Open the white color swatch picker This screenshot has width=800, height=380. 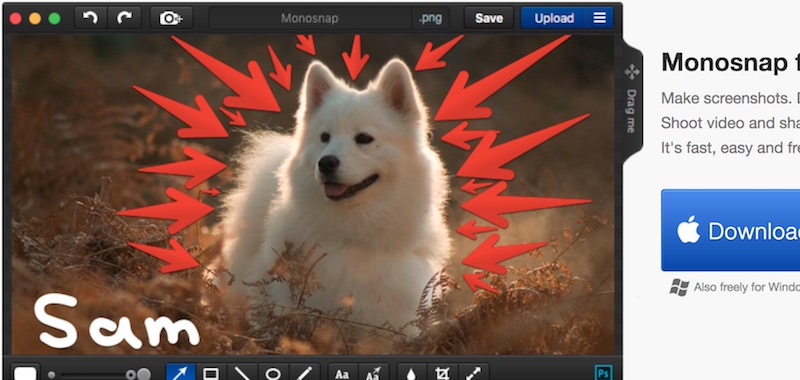pyautogui.click(x=26, y=373)
